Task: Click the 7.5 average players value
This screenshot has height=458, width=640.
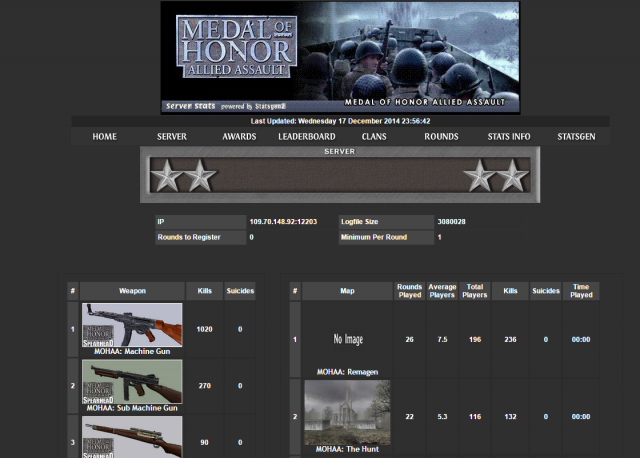Action: (x=442, y=340)
